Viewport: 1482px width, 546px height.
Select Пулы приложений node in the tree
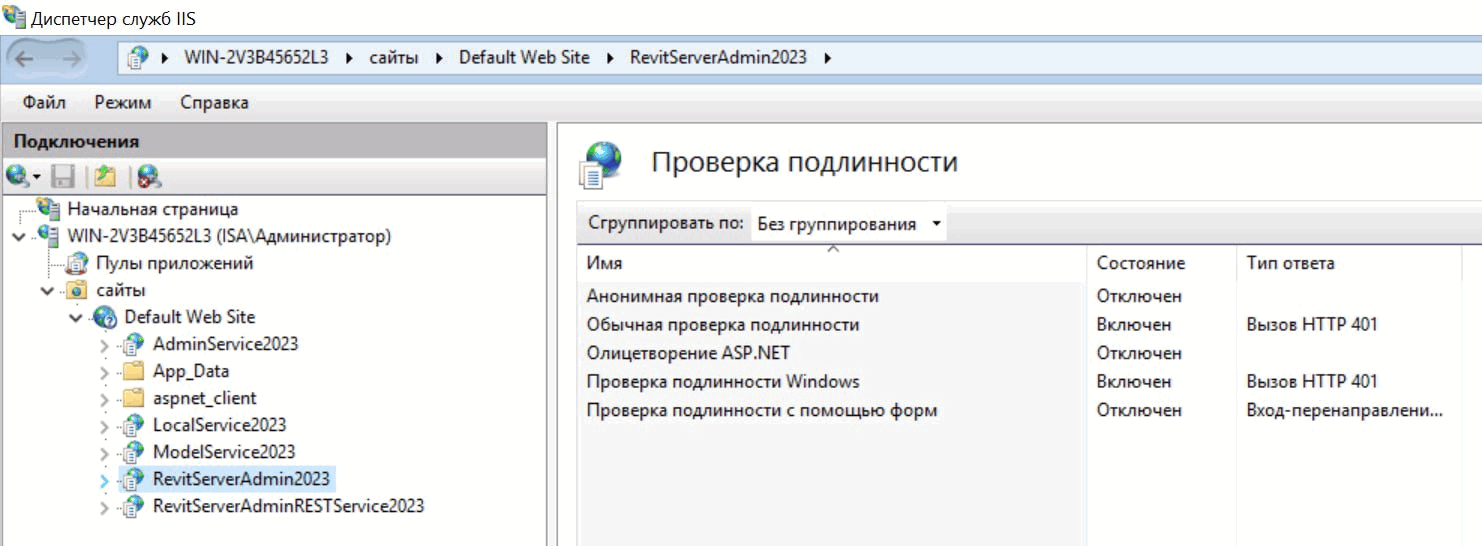pos(174,263)
